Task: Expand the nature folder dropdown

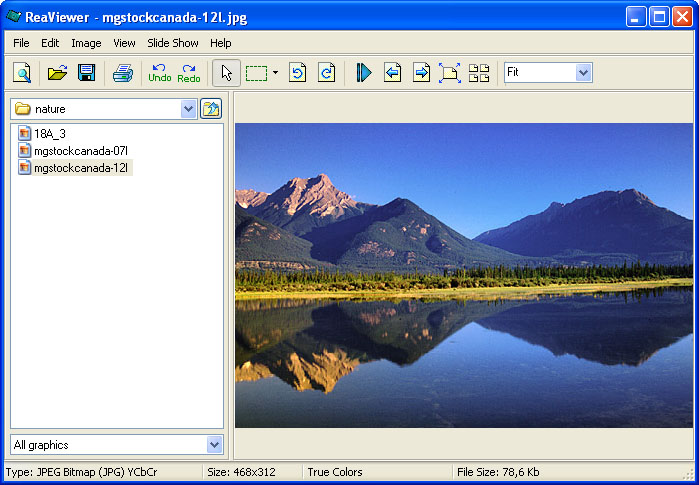Action: coord(189,109)
